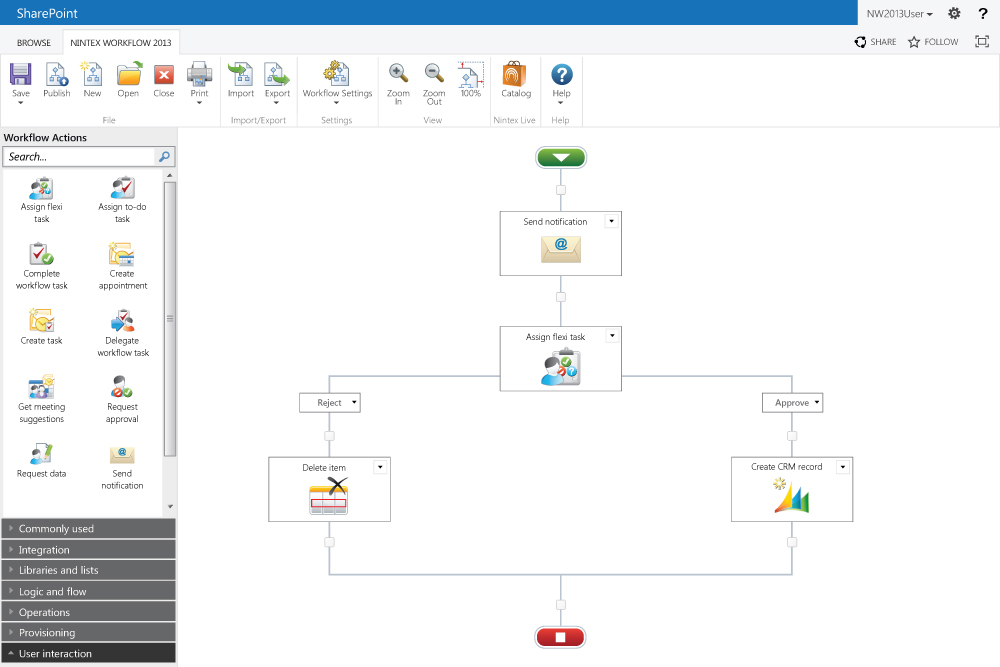Viewport: 1000px width, 667px height.
Task: Select Request approval action
Action: 122,400
